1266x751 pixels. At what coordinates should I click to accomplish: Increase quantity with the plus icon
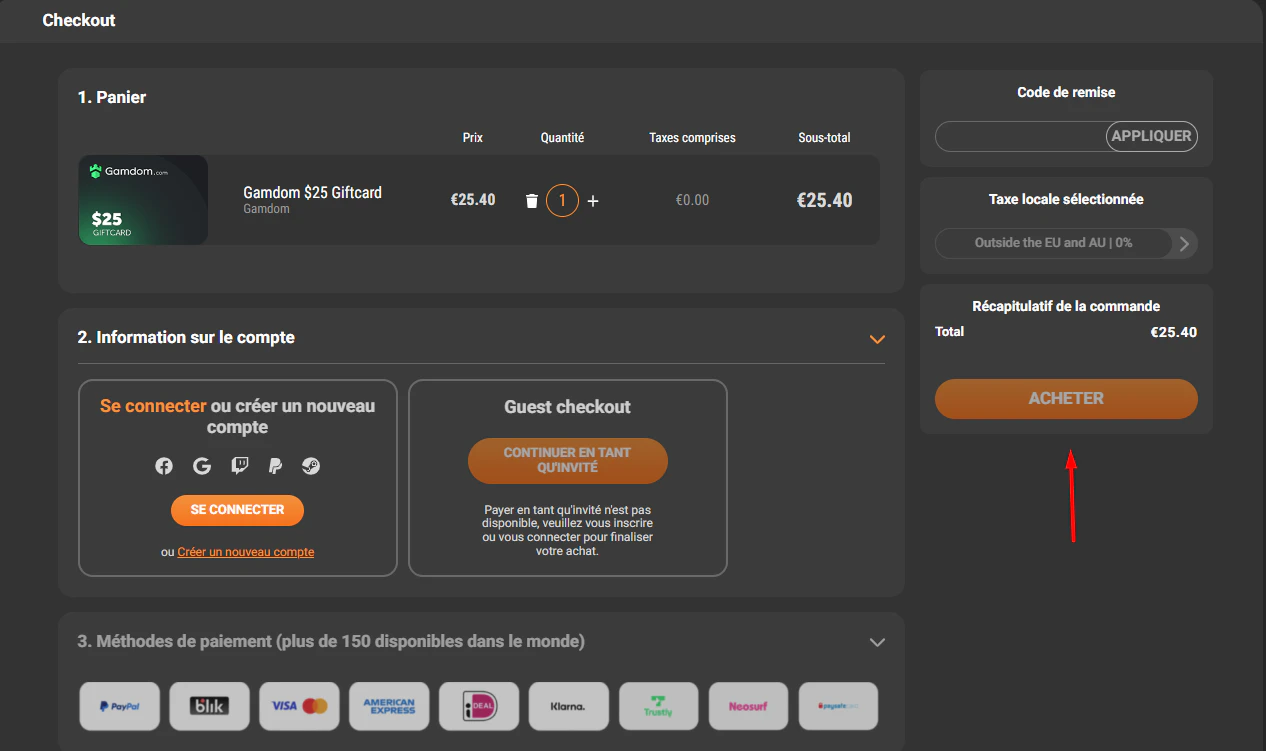click(x=593, y=201)
